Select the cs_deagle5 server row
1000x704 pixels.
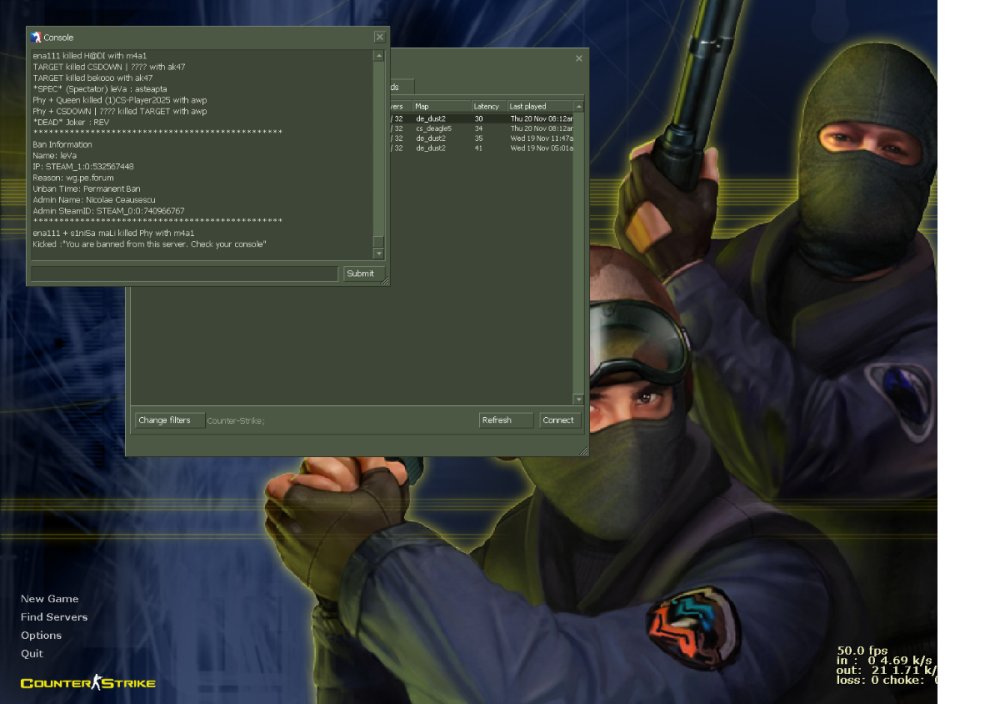pos(482,128)
